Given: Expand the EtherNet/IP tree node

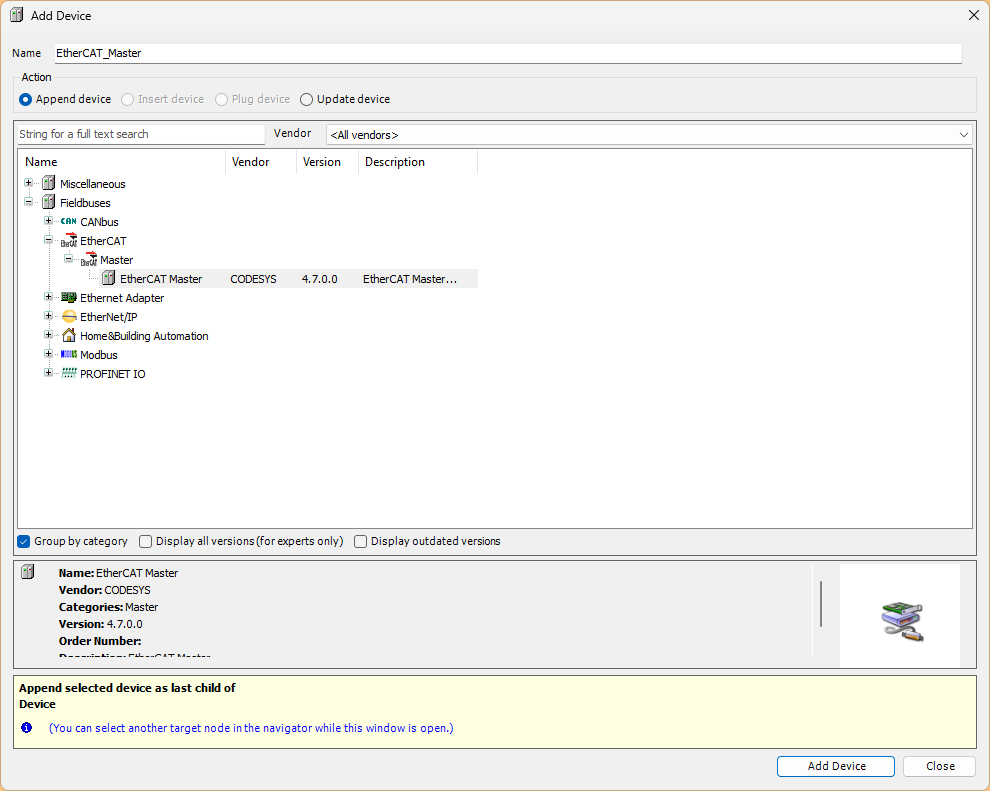Looking at the screenshot, I should pos(49,316).
